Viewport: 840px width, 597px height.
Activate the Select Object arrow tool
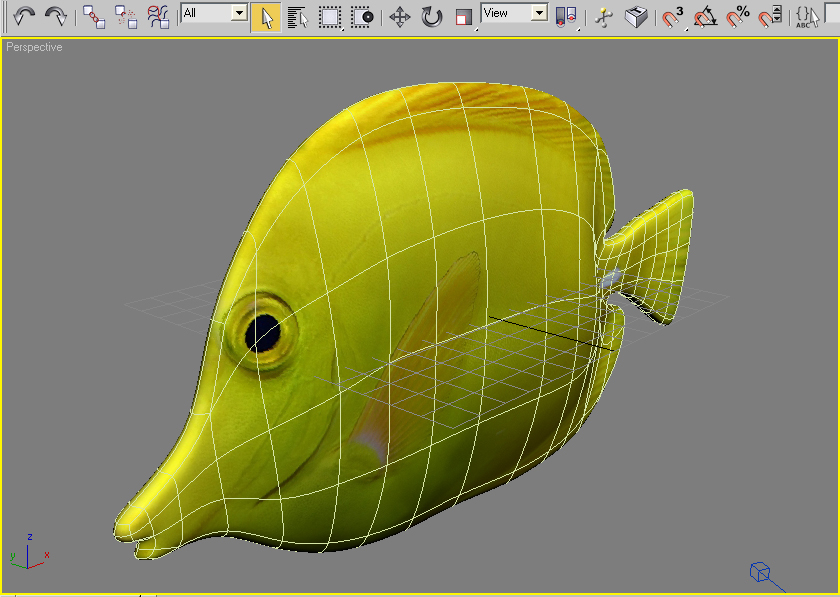coord(265,15)
